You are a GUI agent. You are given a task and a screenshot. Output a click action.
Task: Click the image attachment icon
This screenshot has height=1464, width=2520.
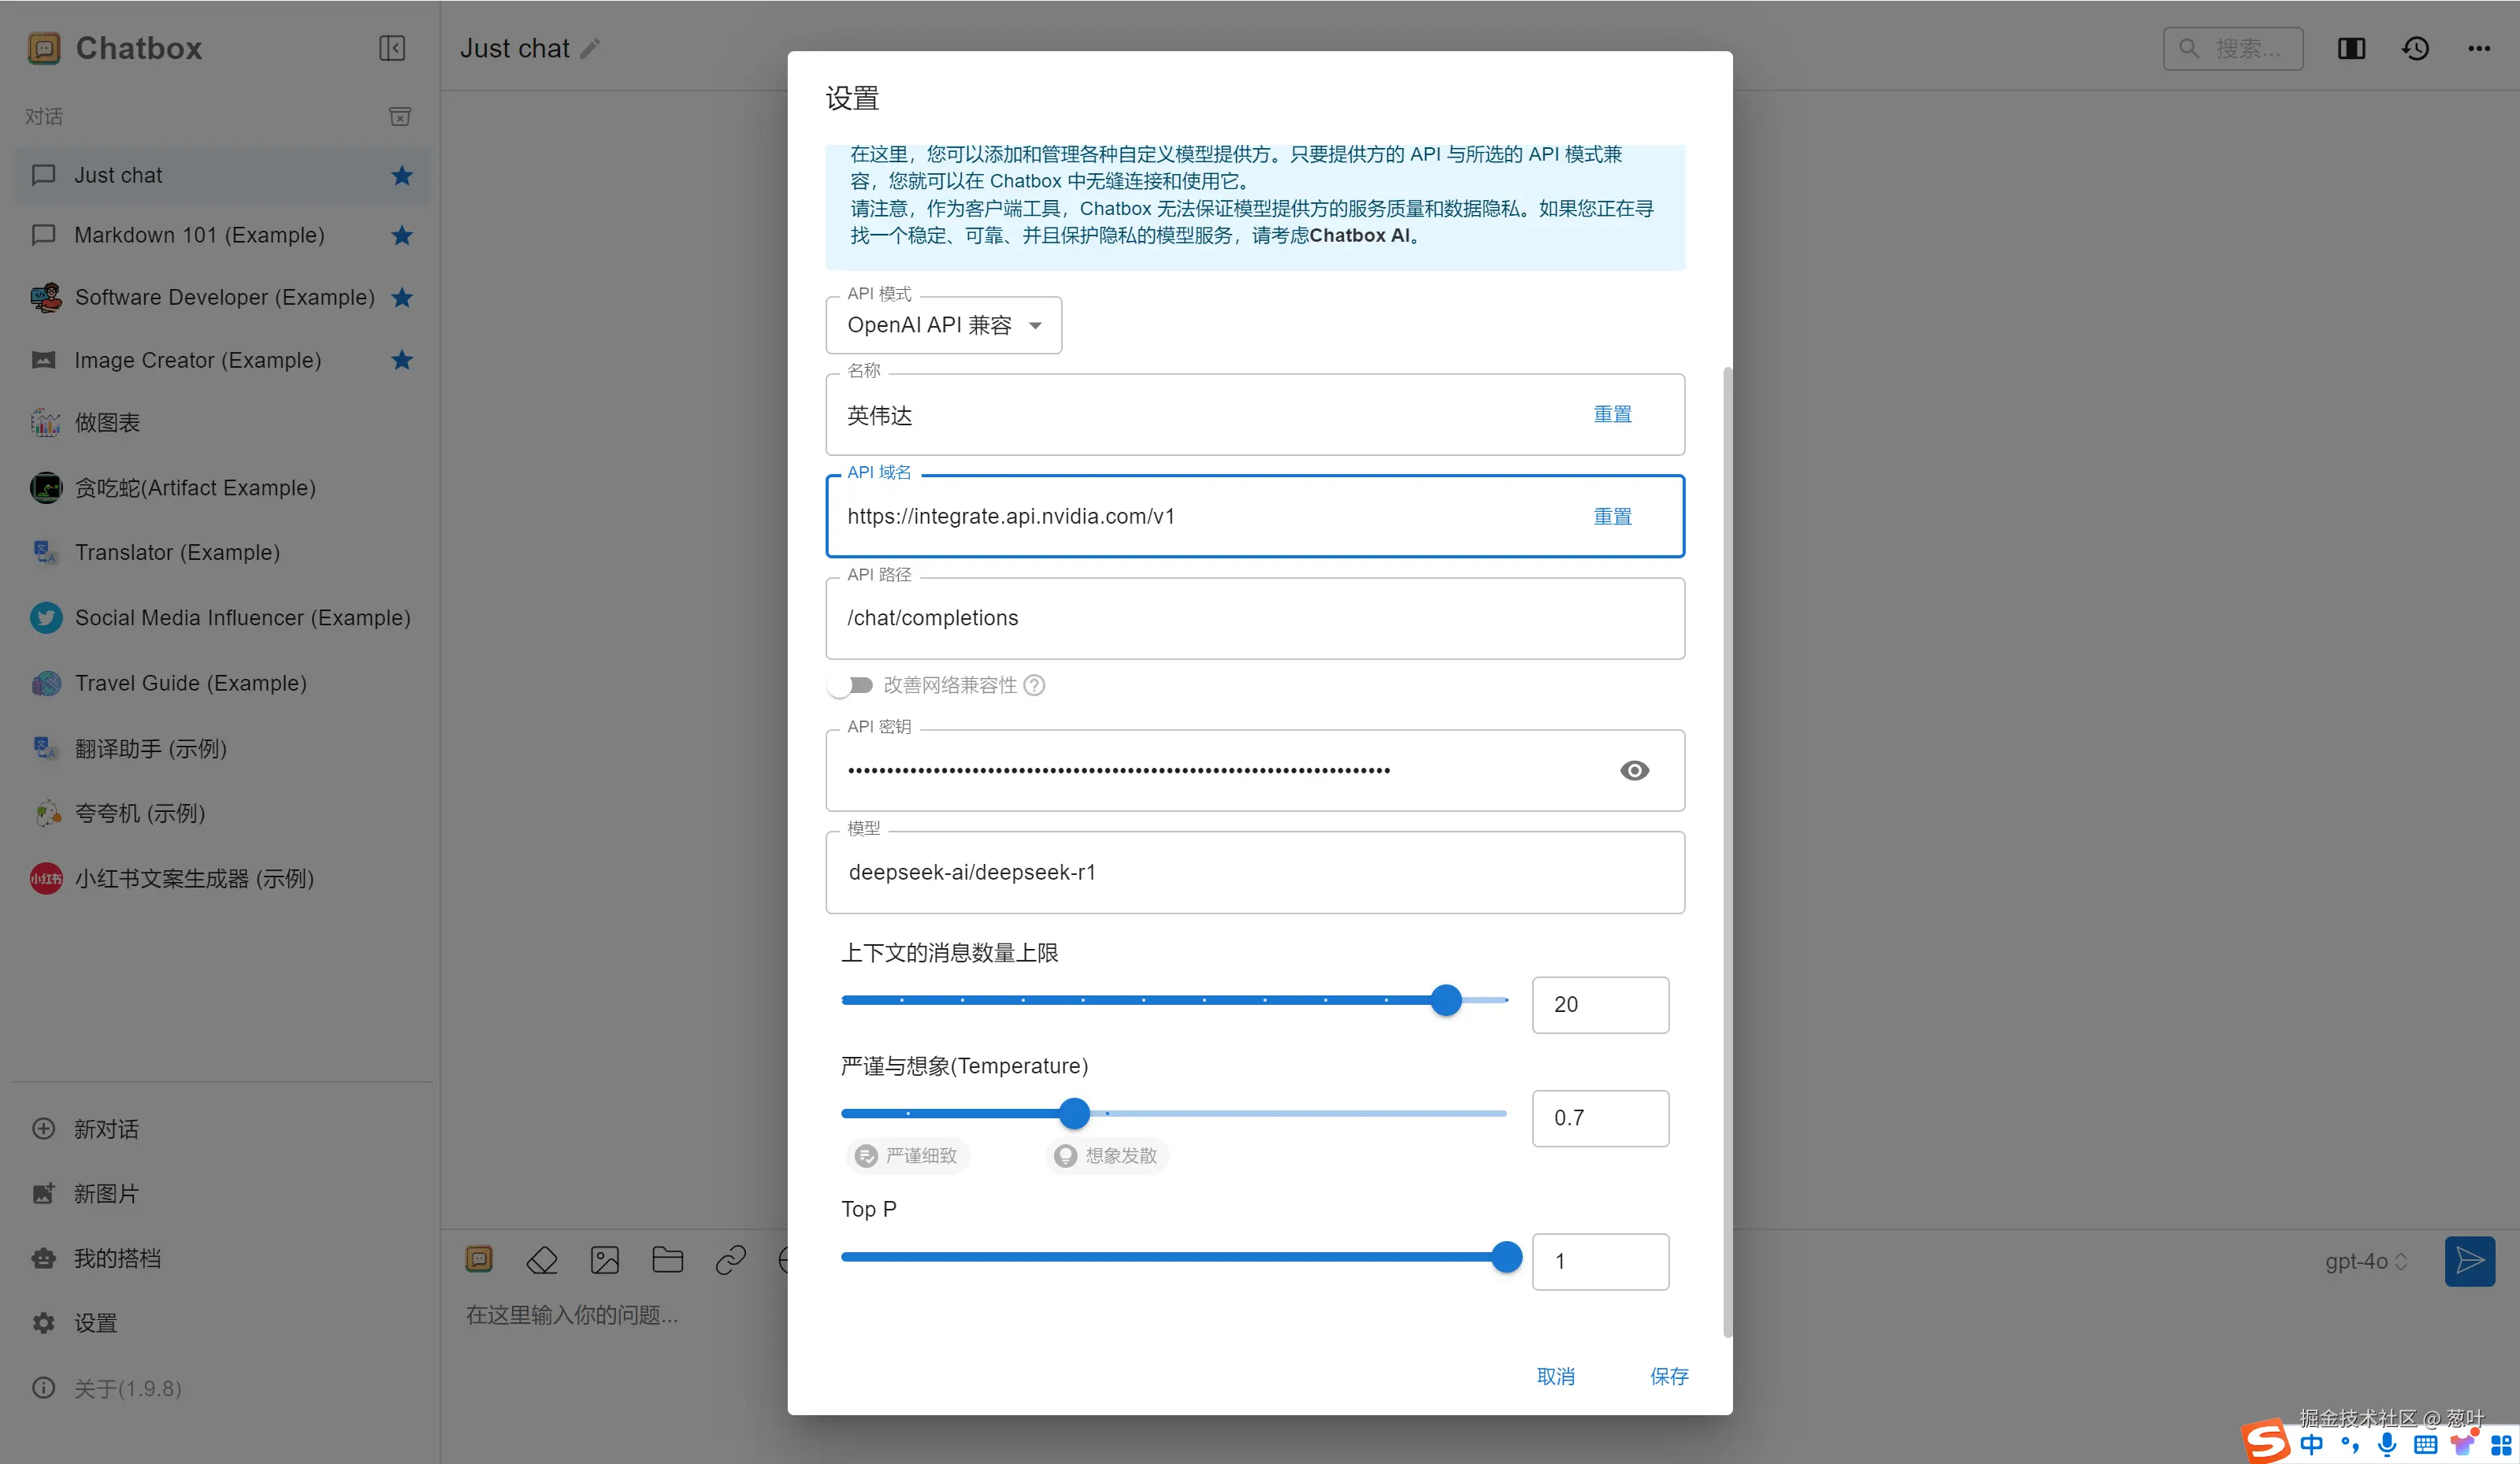click(x=605, y=1259)
